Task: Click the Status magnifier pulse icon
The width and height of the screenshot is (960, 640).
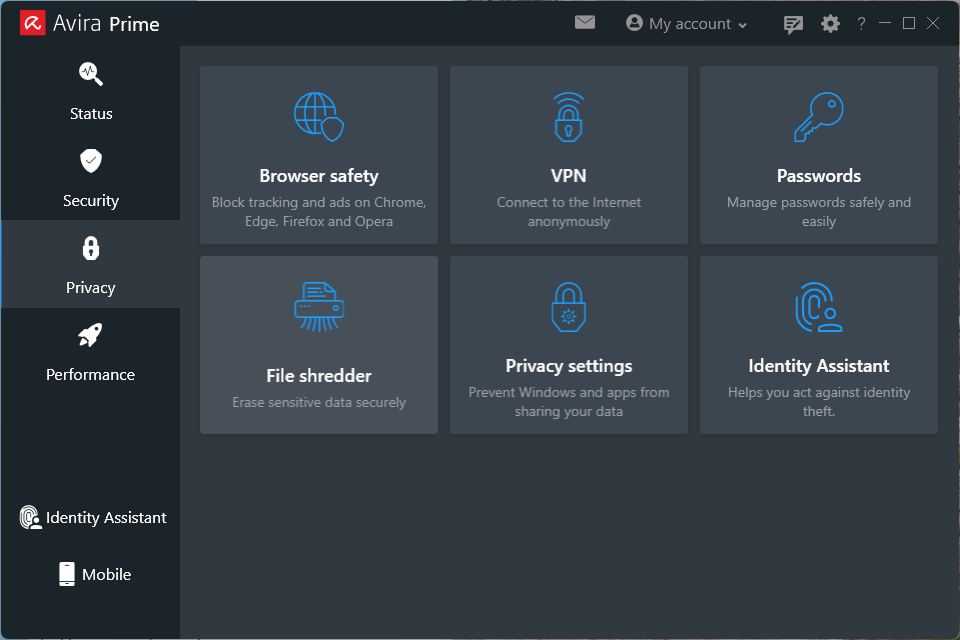Action: click(91, 73)
